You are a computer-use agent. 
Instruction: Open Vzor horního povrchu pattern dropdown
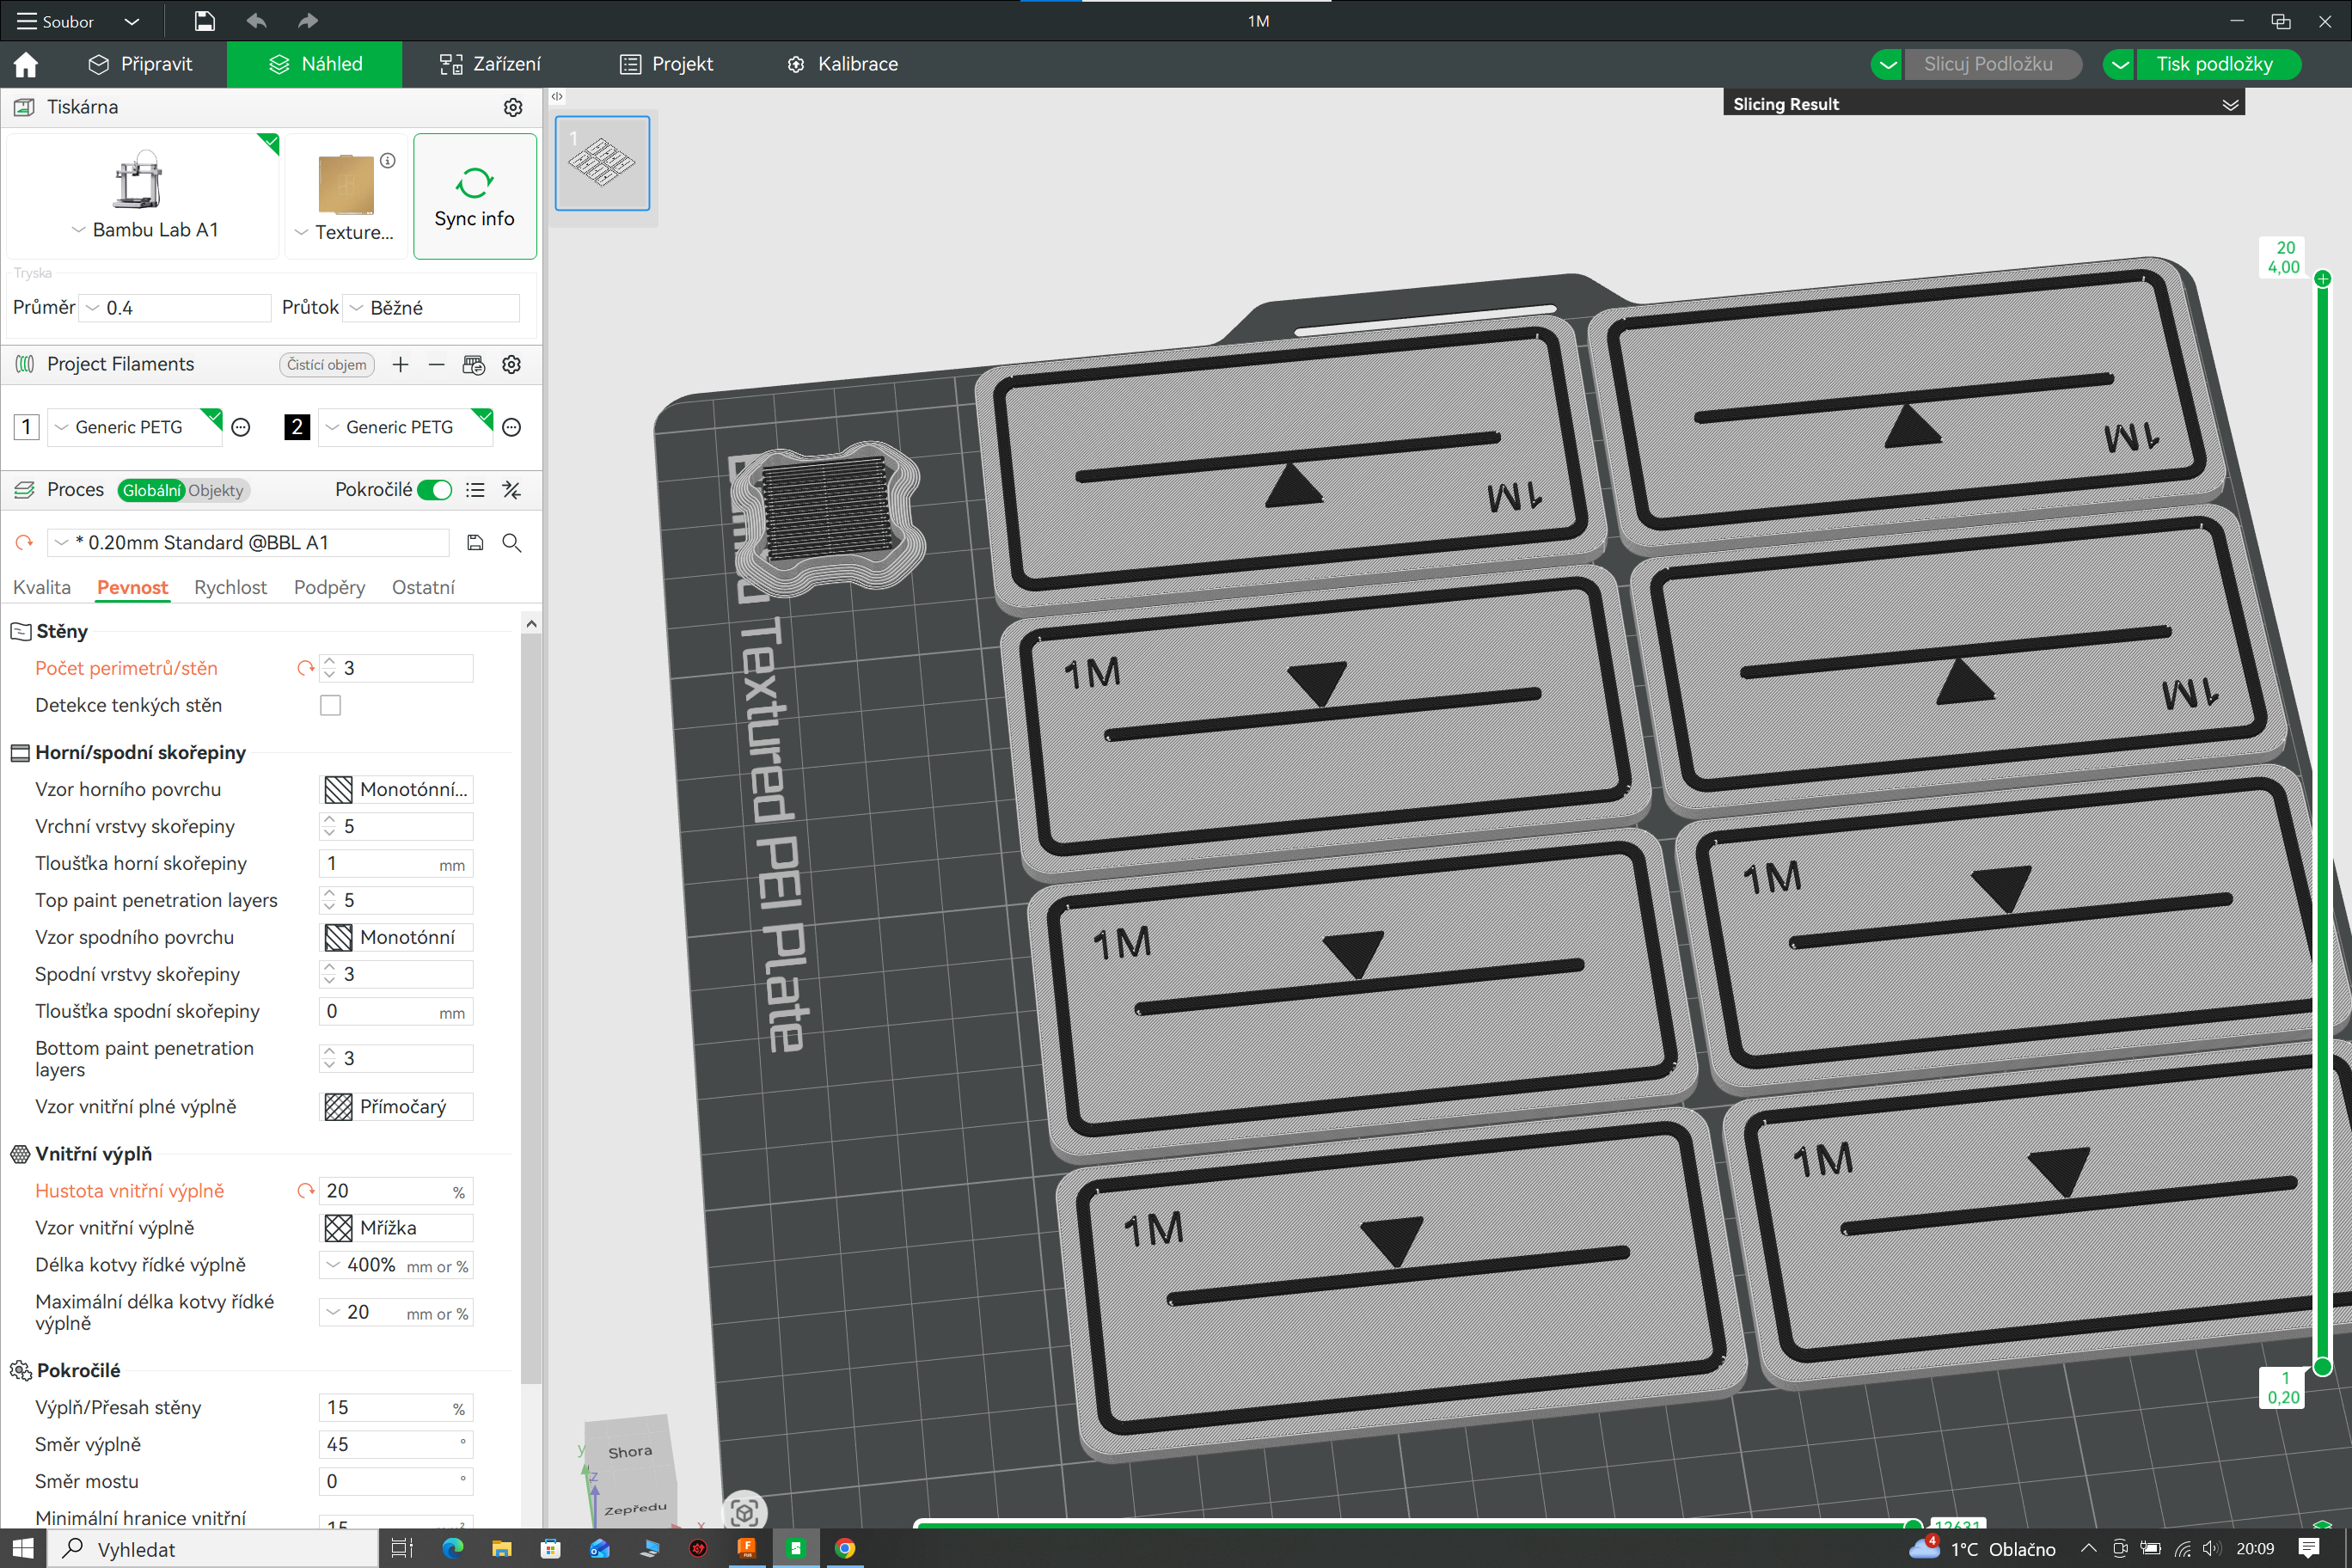[x=396, y=790]
